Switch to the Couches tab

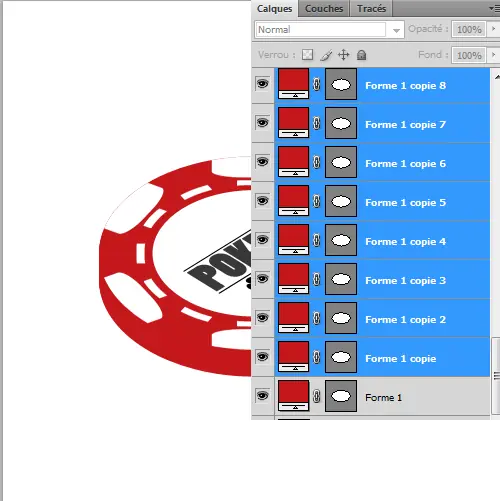[324, 9]
